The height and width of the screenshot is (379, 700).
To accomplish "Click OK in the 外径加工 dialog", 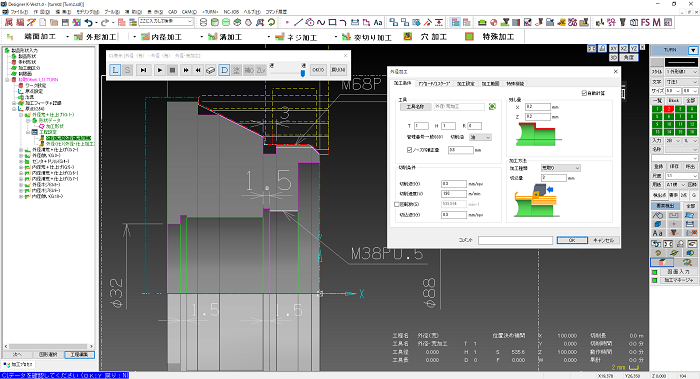I will coord(572,240).
